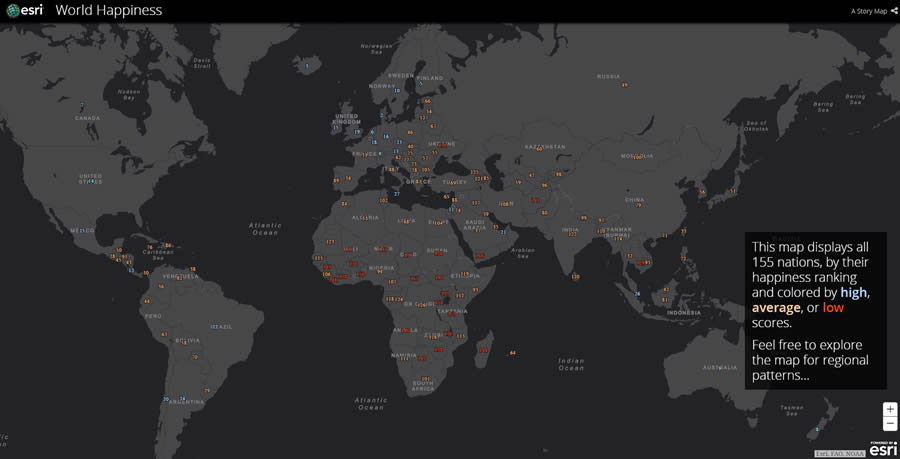Click the Australia country label
Viewport: 900px width, 459px height.
click(720, 367)
